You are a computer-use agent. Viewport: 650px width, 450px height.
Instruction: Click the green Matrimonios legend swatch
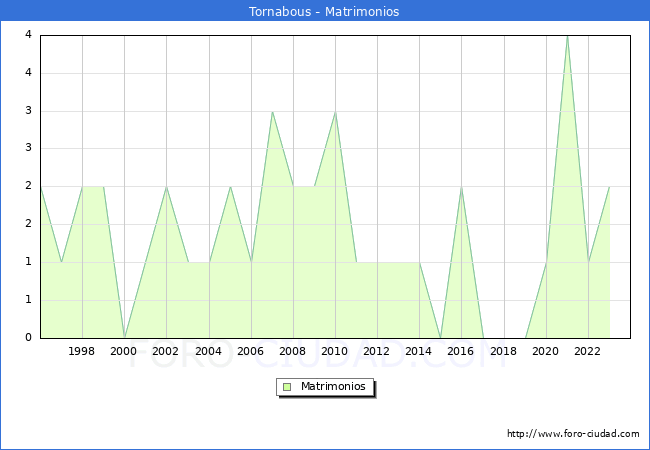pyautogui.click(x=287, y=387)
